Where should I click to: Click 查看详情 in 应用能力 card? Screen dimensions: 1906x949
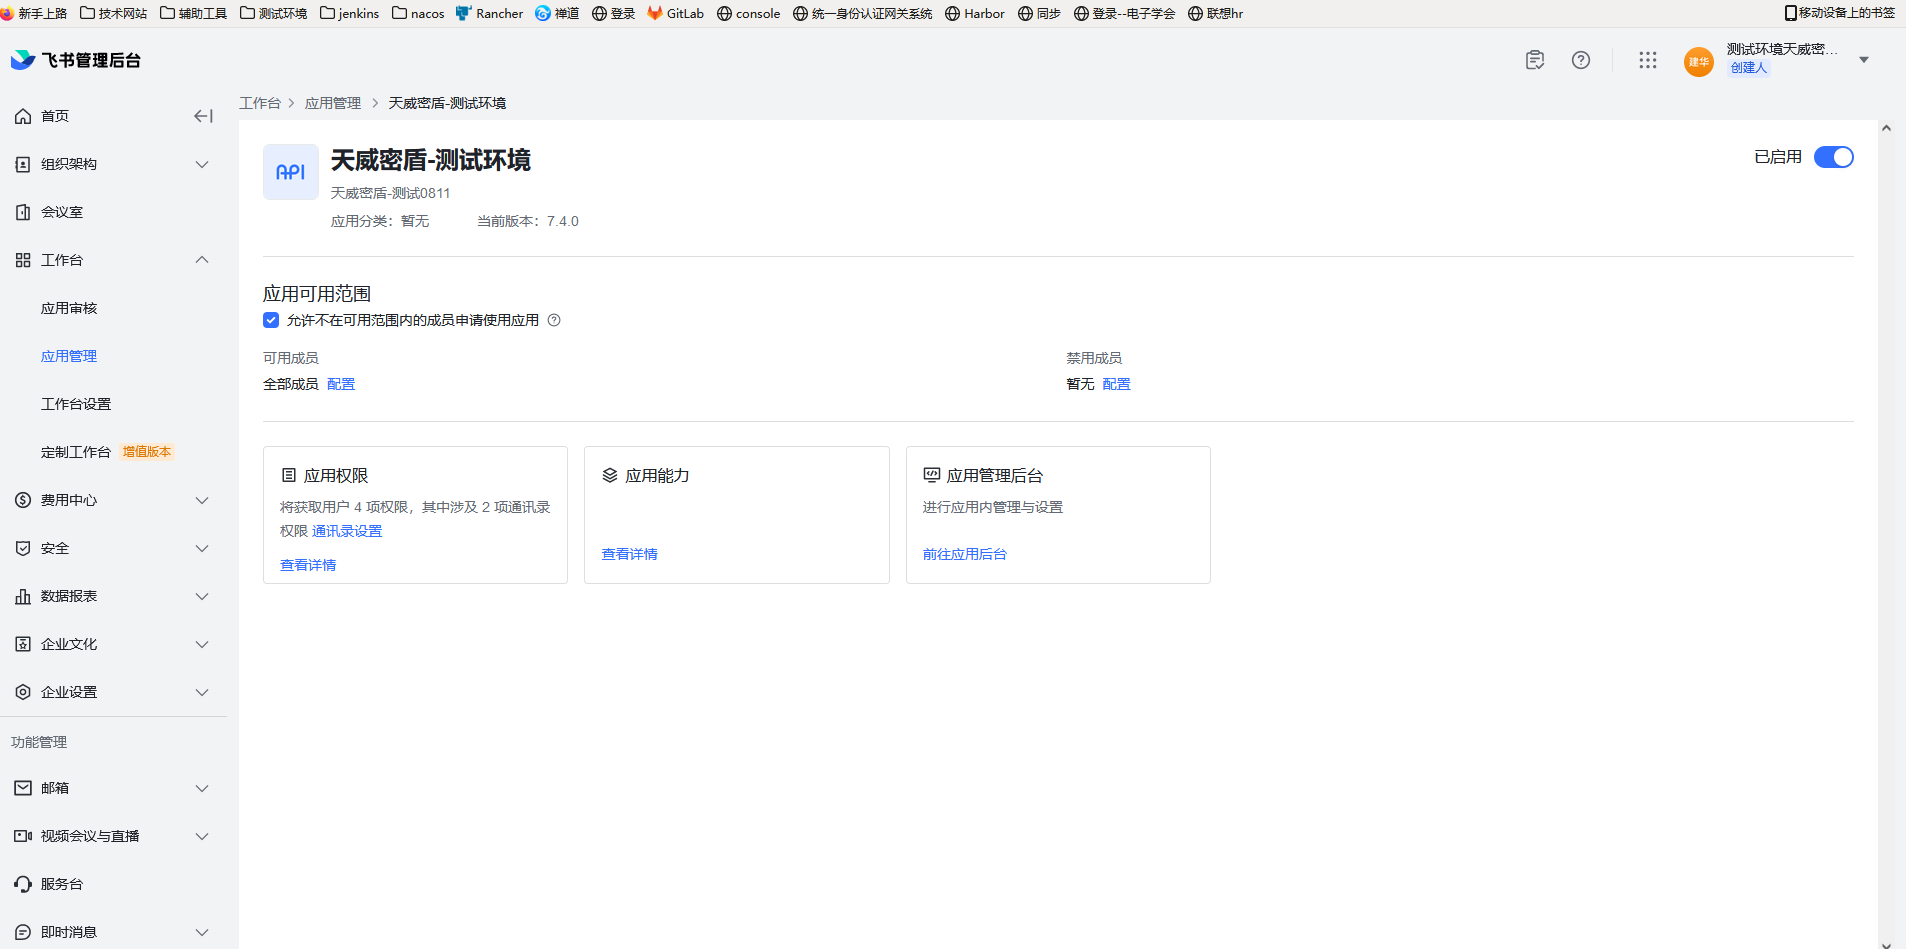tap(629, 554)
